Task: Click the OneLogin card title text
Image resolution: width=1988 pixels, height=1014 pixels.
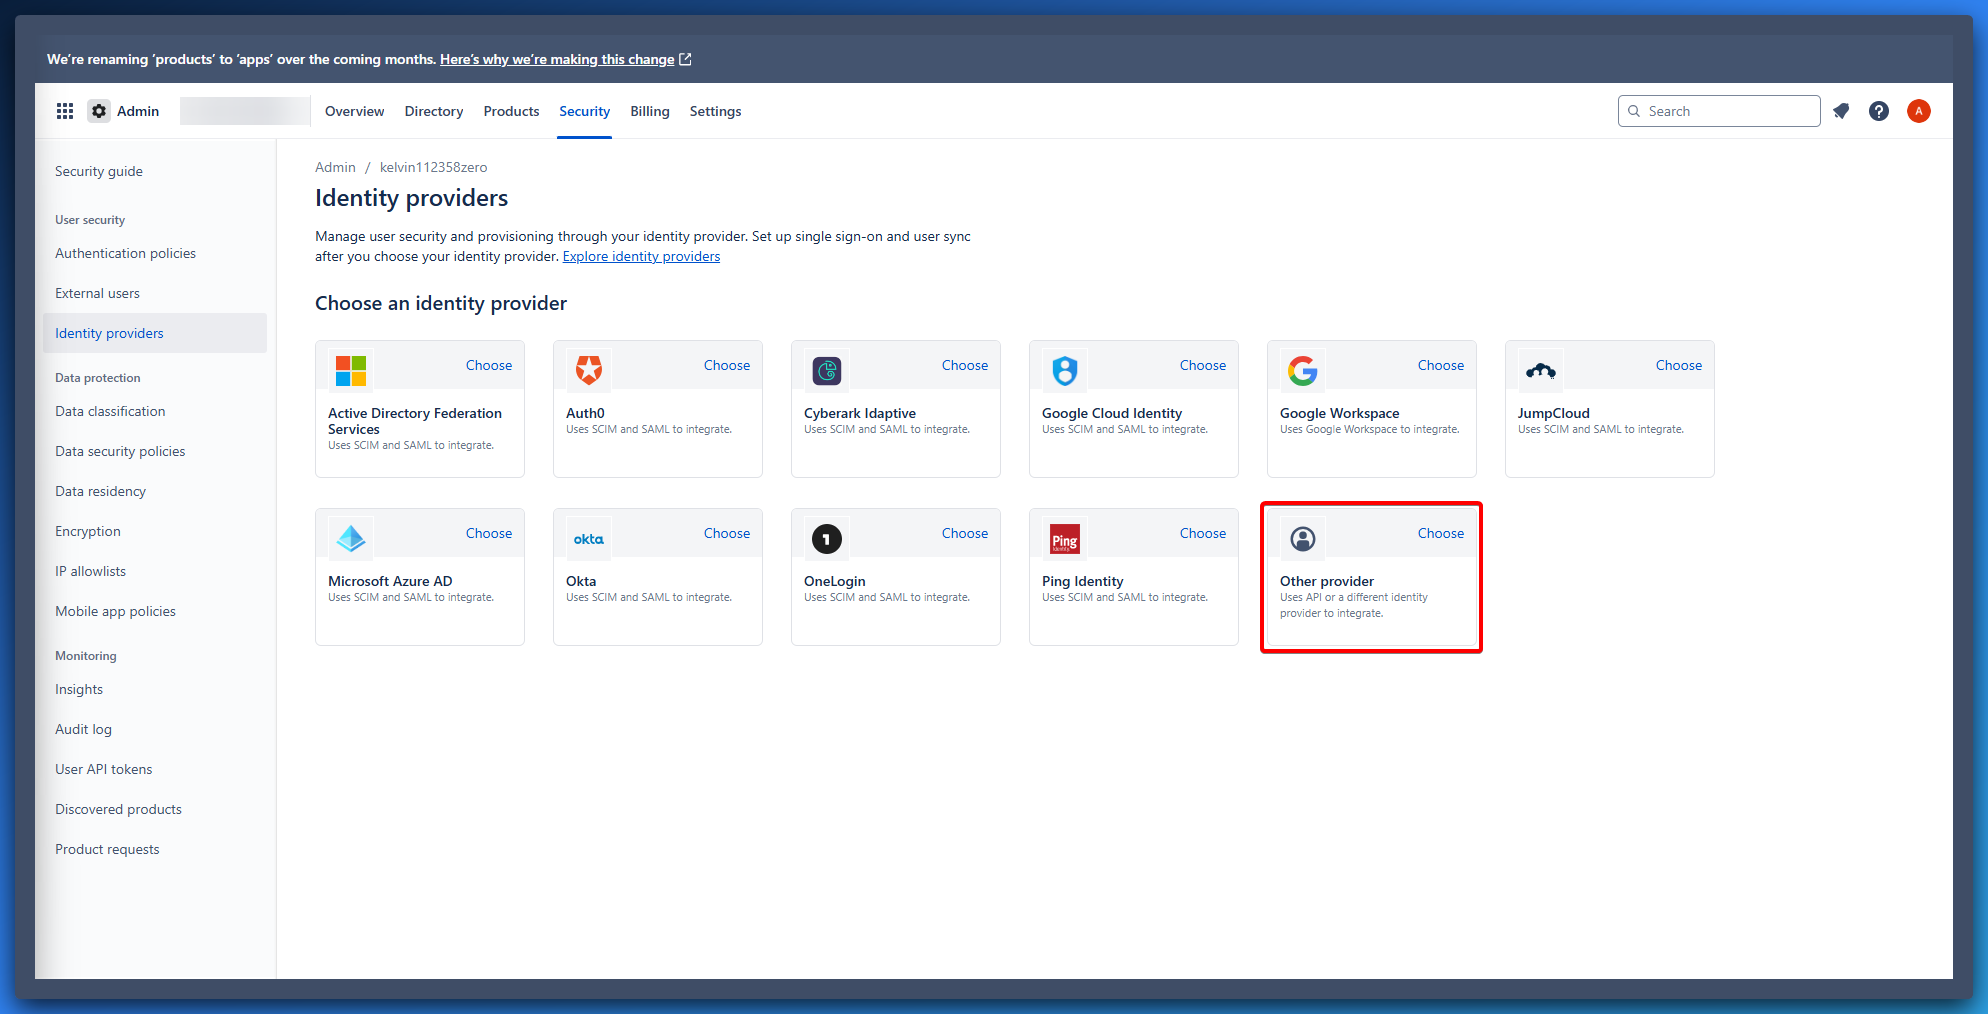Action: (x=835, y=581)
